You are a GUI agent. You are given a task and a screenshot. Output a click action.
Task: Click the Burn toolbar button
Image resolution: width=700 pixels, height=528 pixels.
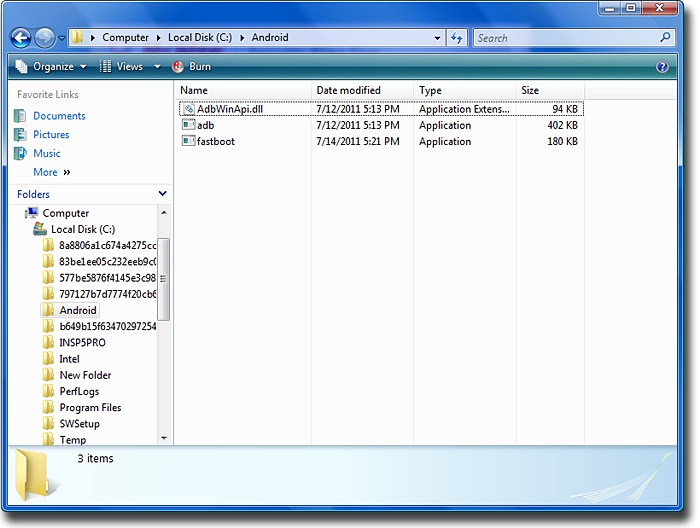192,66
